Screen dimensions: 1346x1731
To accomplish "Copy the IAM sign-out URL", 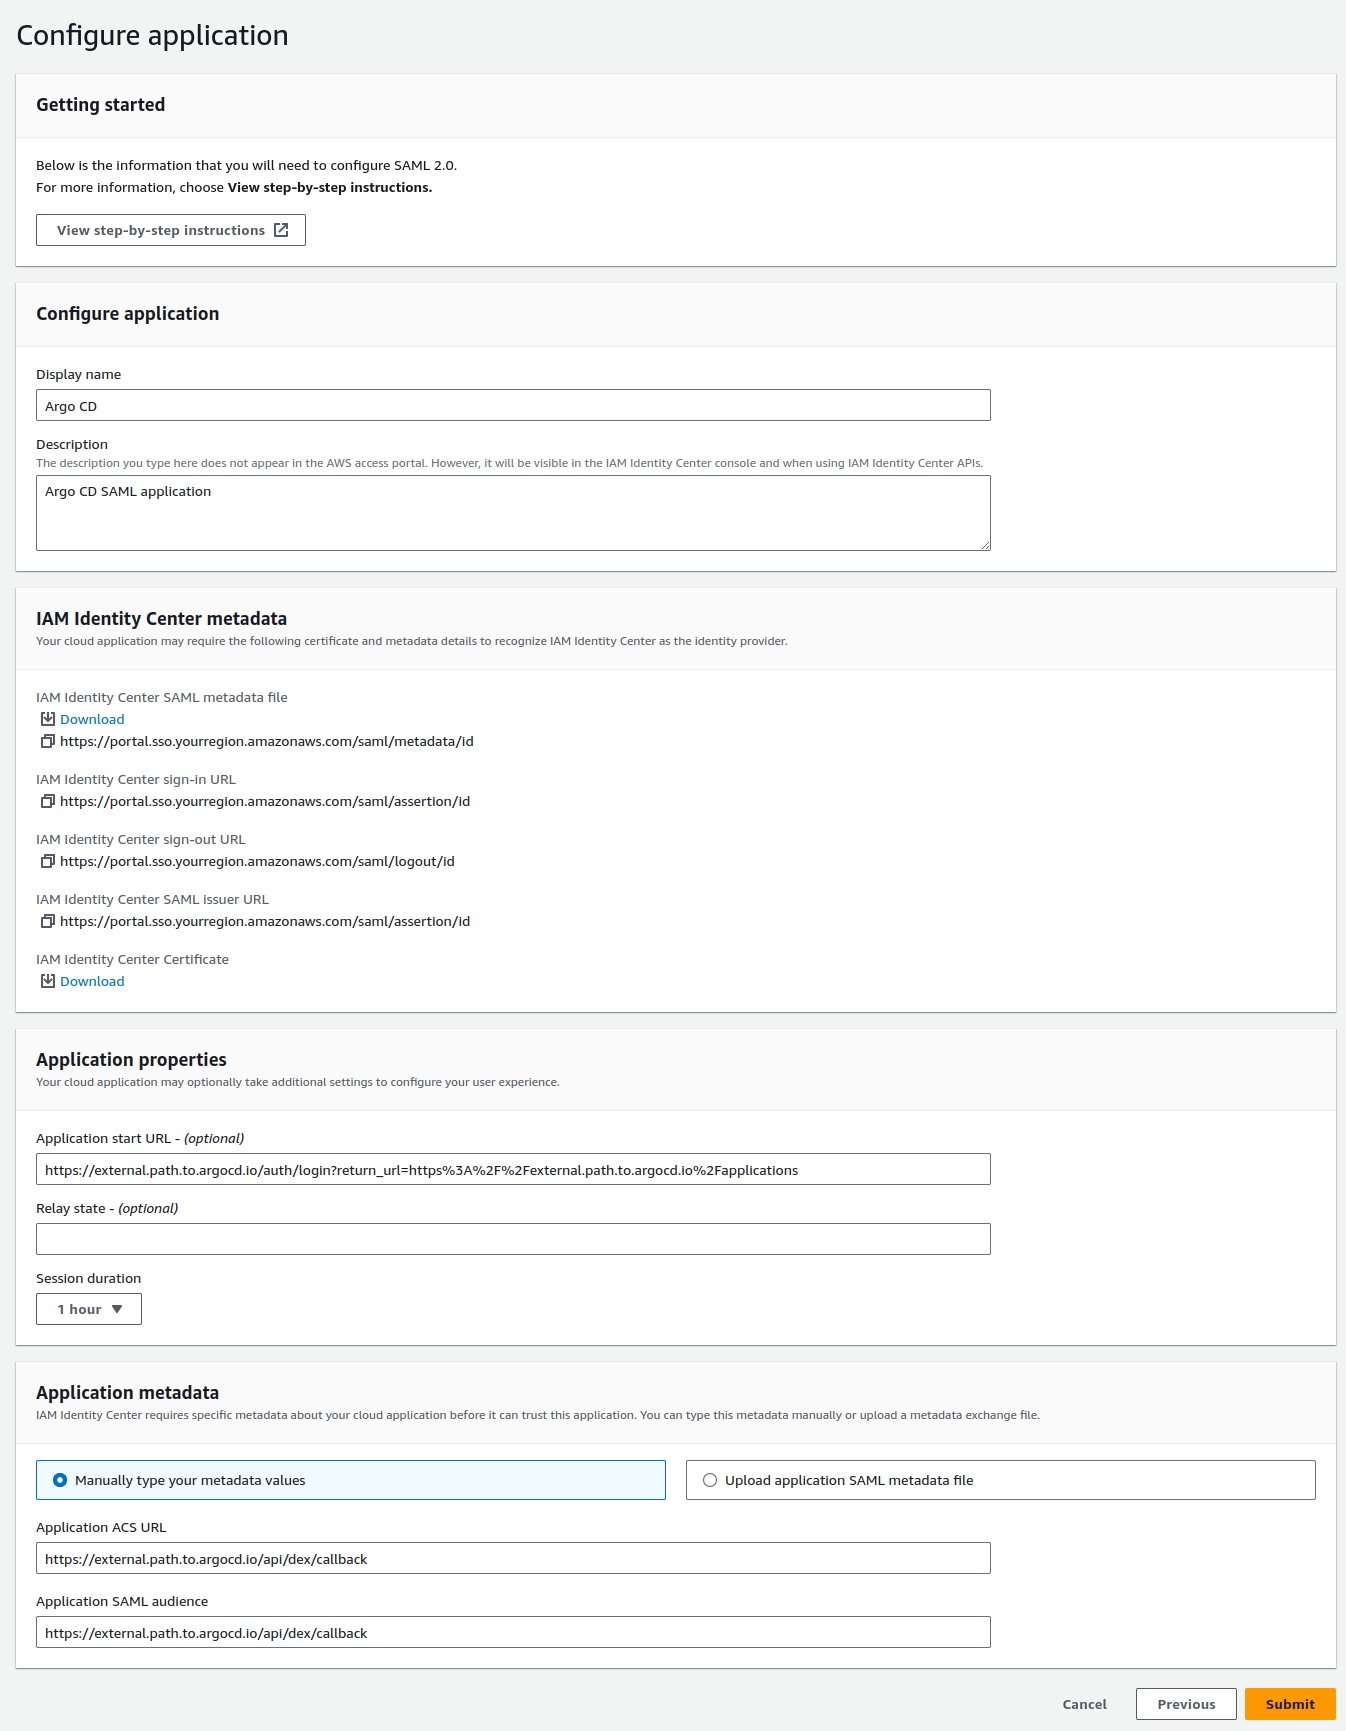I will coord(47,861).
